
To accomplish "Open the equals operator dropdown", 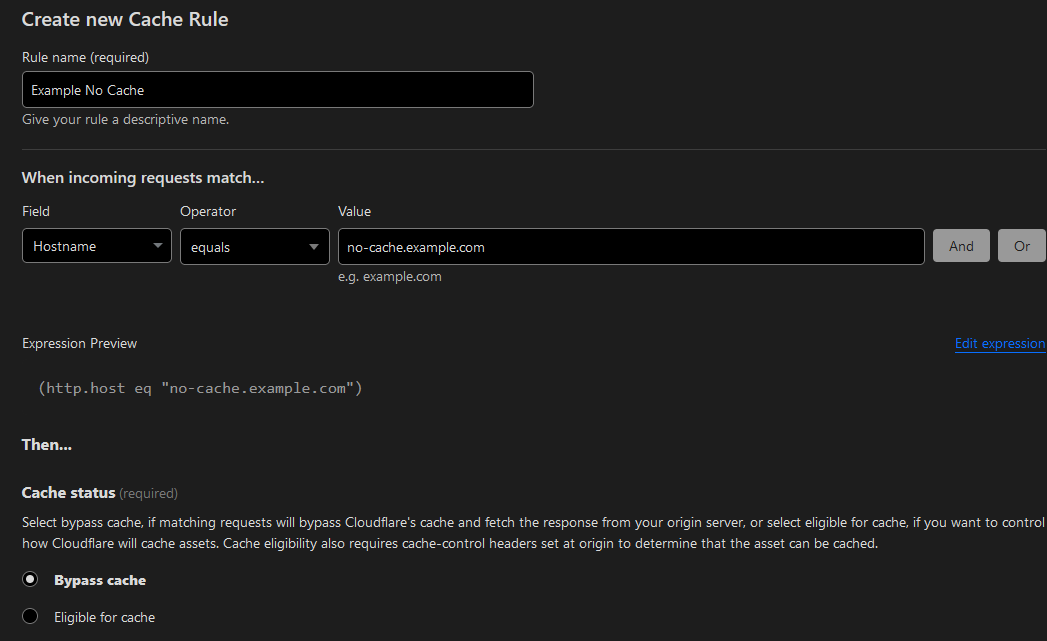I will tap(254, 246).
